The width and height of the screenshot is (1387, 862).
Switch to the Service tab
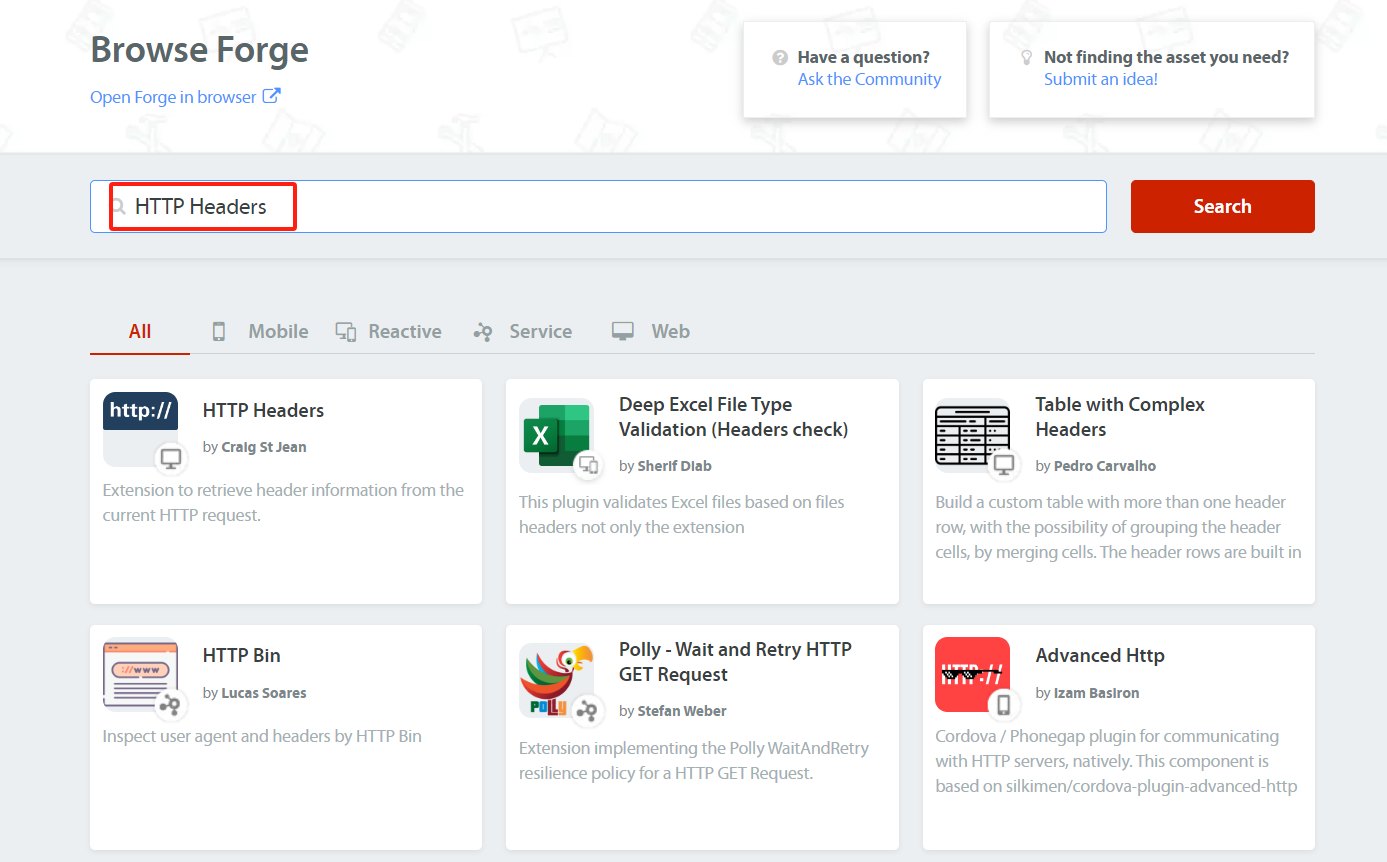(x=523, y=331)
